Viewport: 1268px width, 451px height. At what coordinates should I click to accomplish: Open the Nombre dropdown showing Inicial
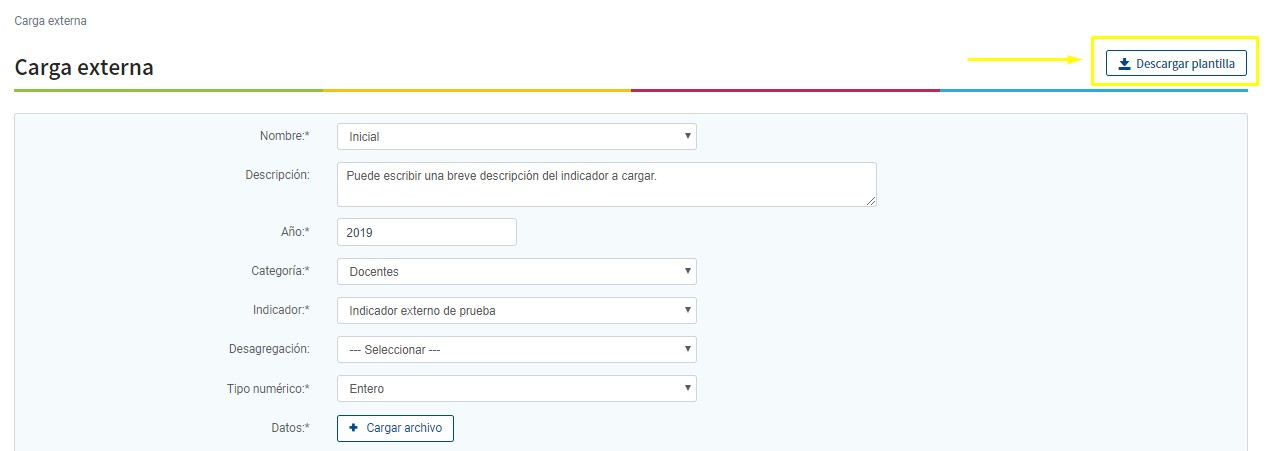[x=516, y=136]
